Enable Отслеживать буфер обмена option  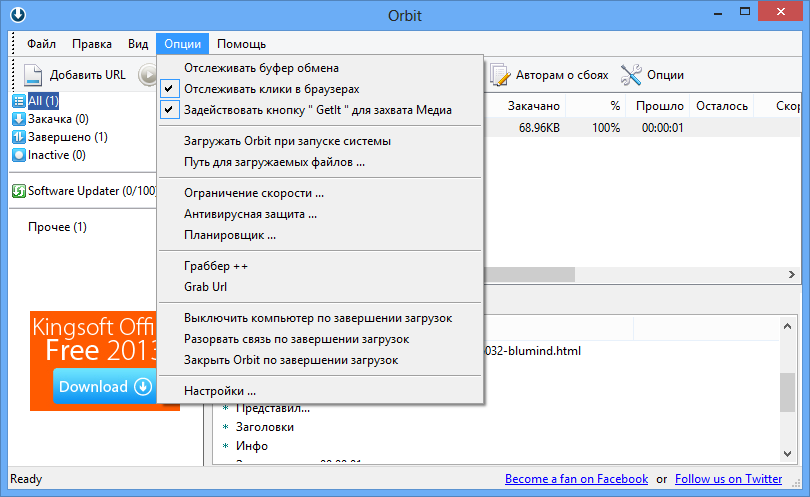tap(261, 68)
